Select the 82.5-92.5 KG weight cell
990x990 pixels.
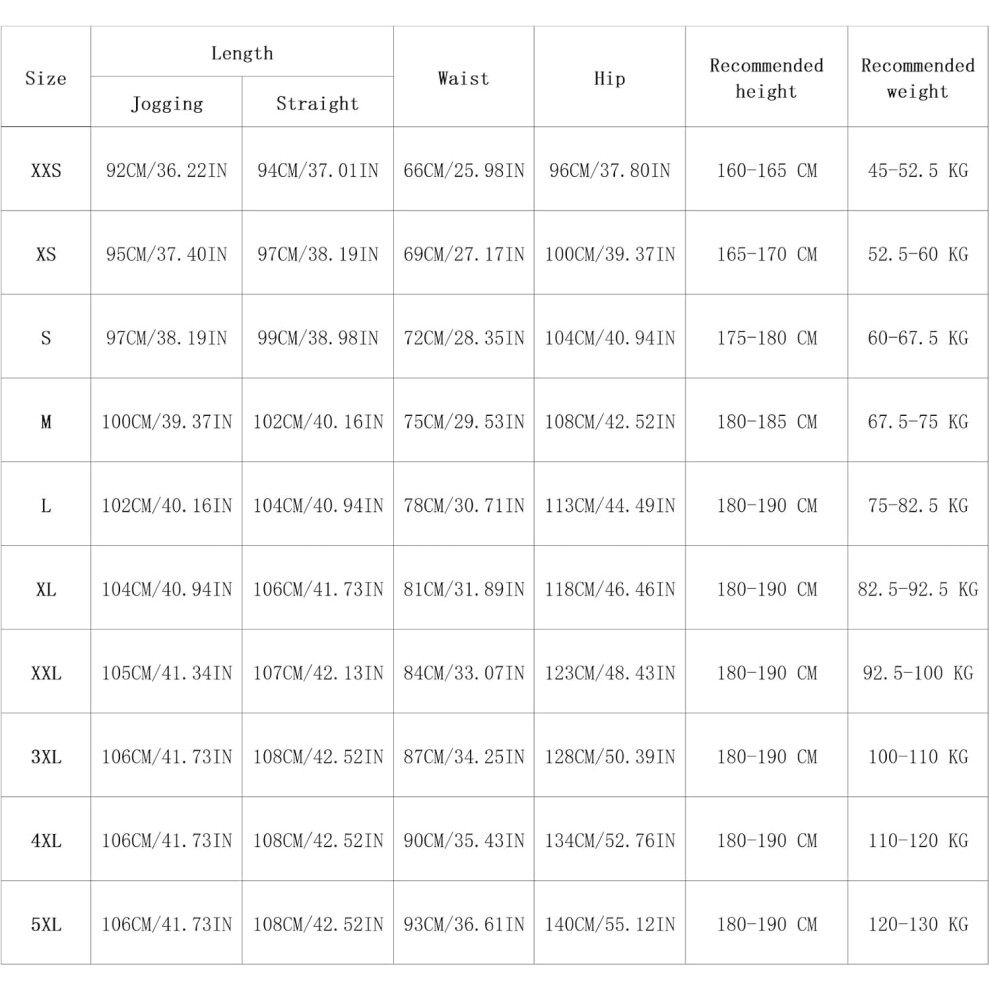pos(918,589)
